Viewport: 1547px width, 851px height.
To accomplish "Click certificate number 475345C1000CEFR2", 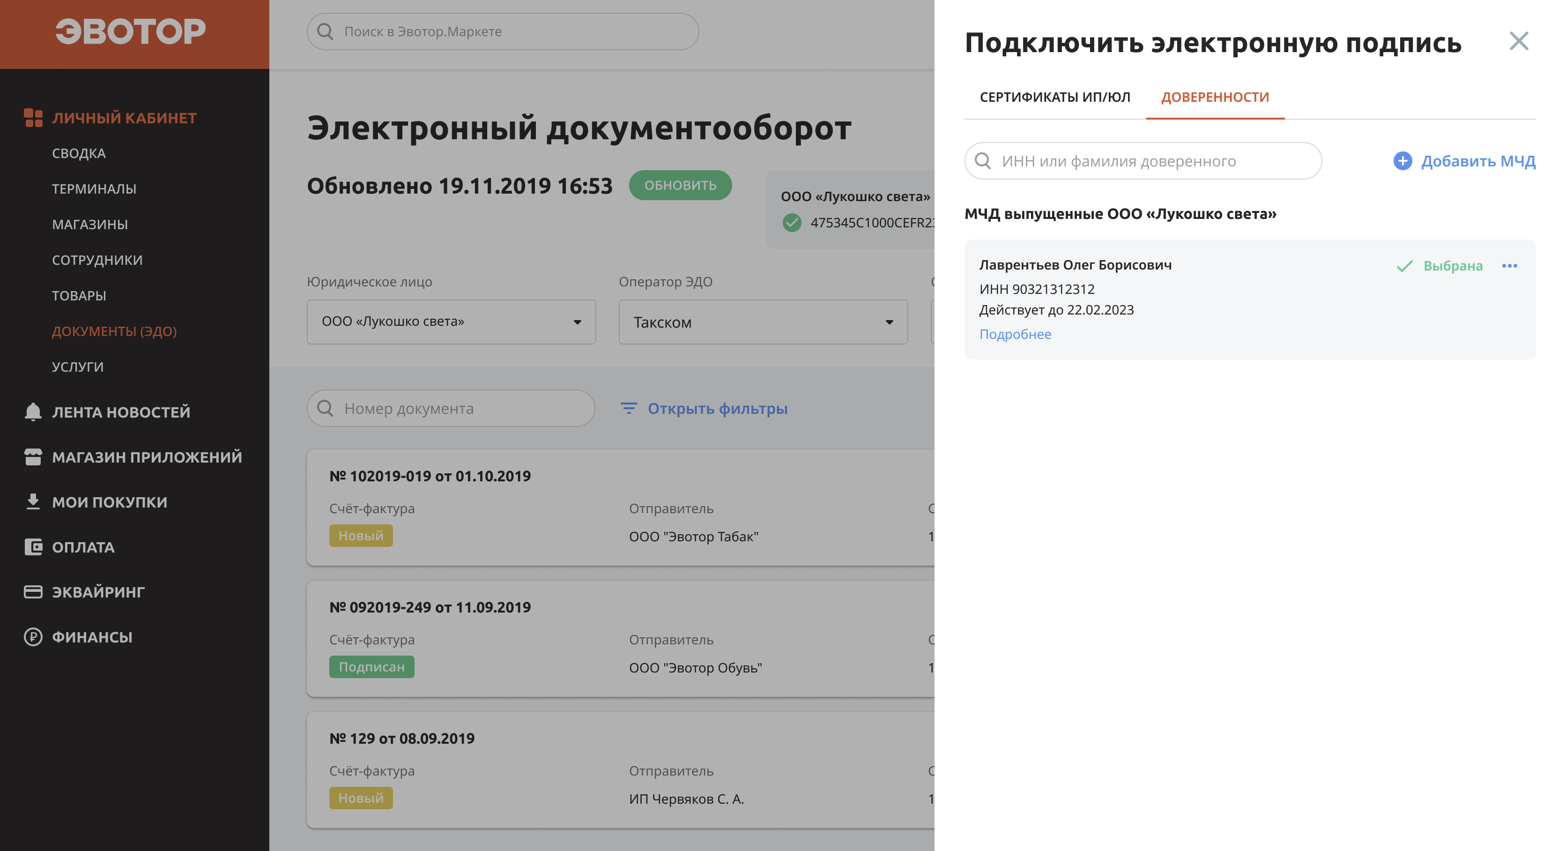I will pos(872,223).
